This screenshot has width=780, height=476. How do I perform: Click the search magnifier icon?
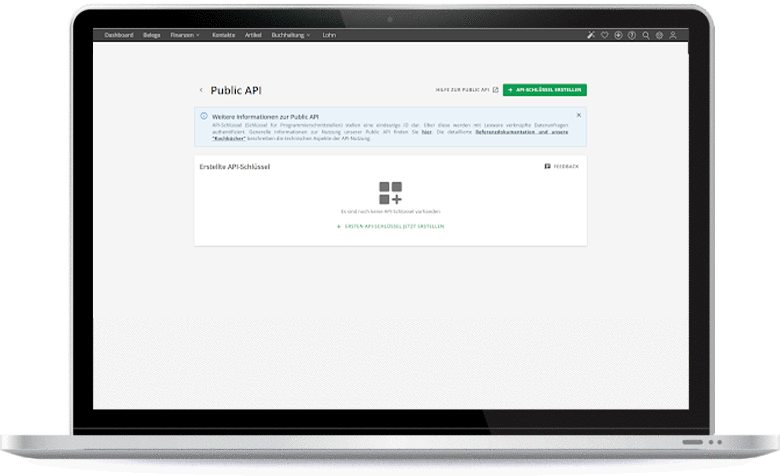point(646,35)
